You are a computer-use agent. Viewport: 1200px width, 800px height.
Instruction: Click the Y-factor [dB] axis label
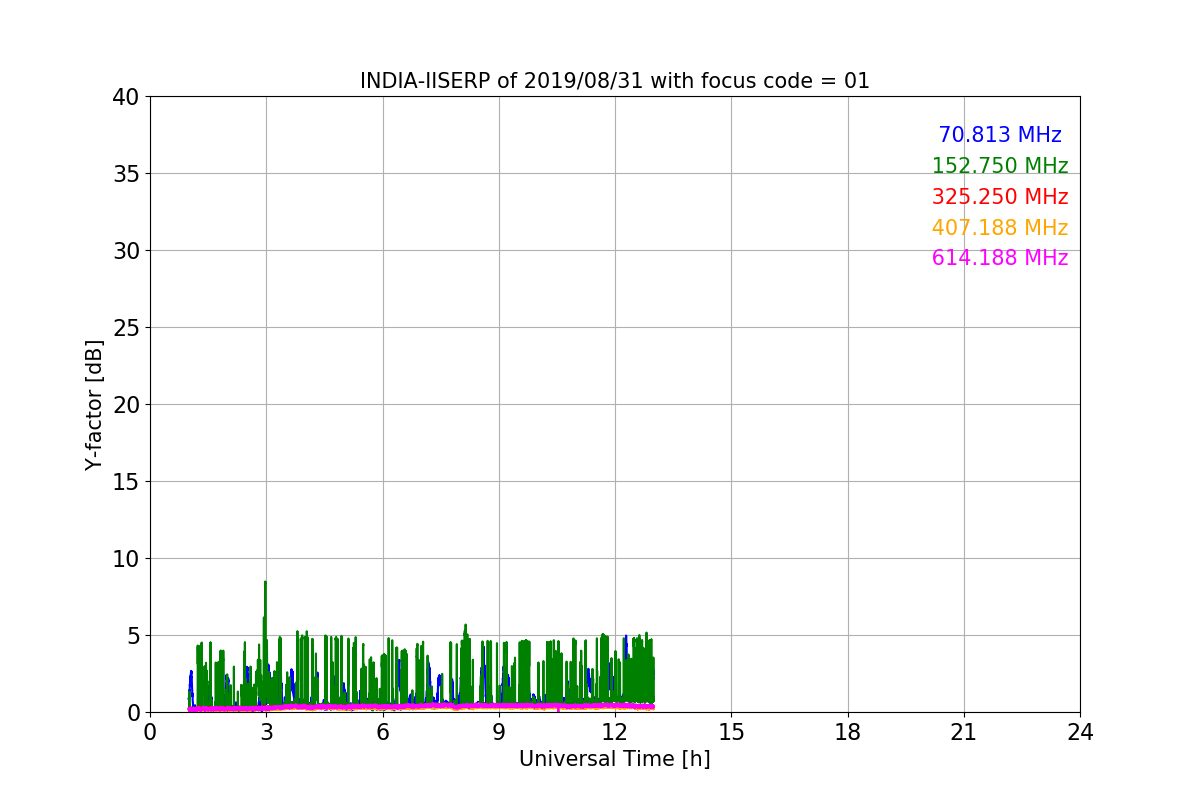tap(94, 404)
